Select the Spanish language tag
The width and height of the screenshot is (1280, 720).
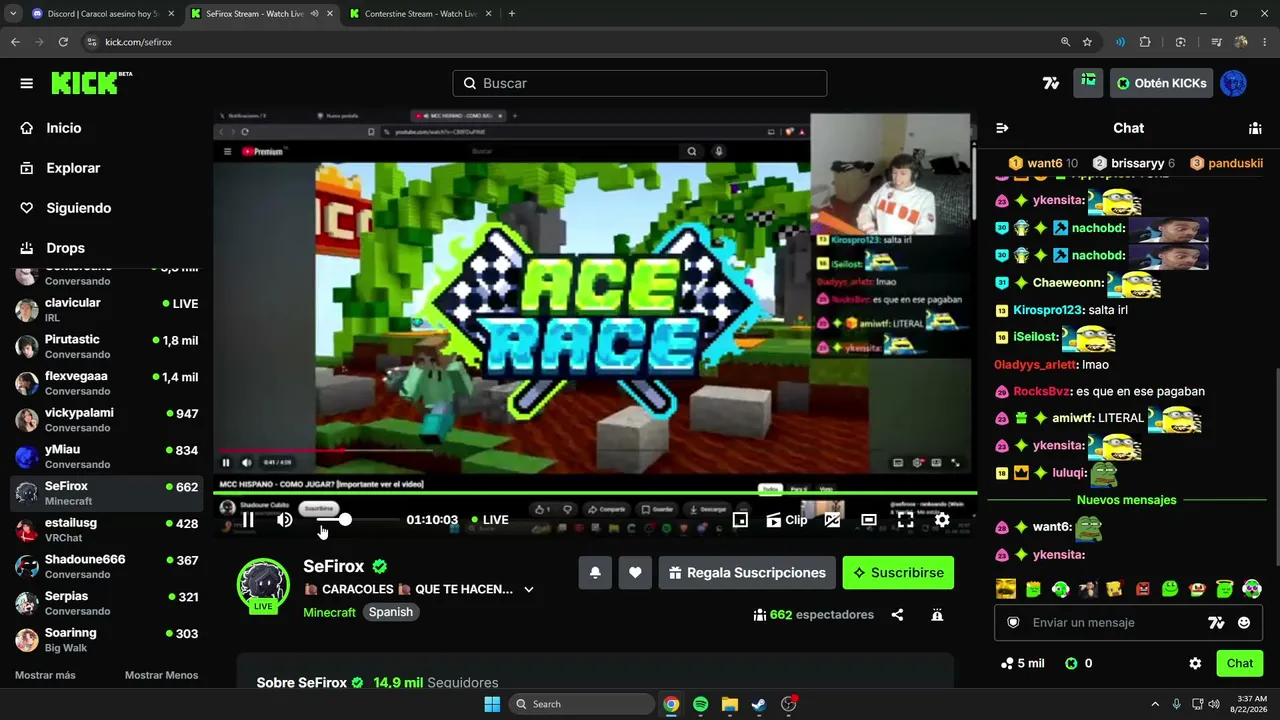pos(391,612)
